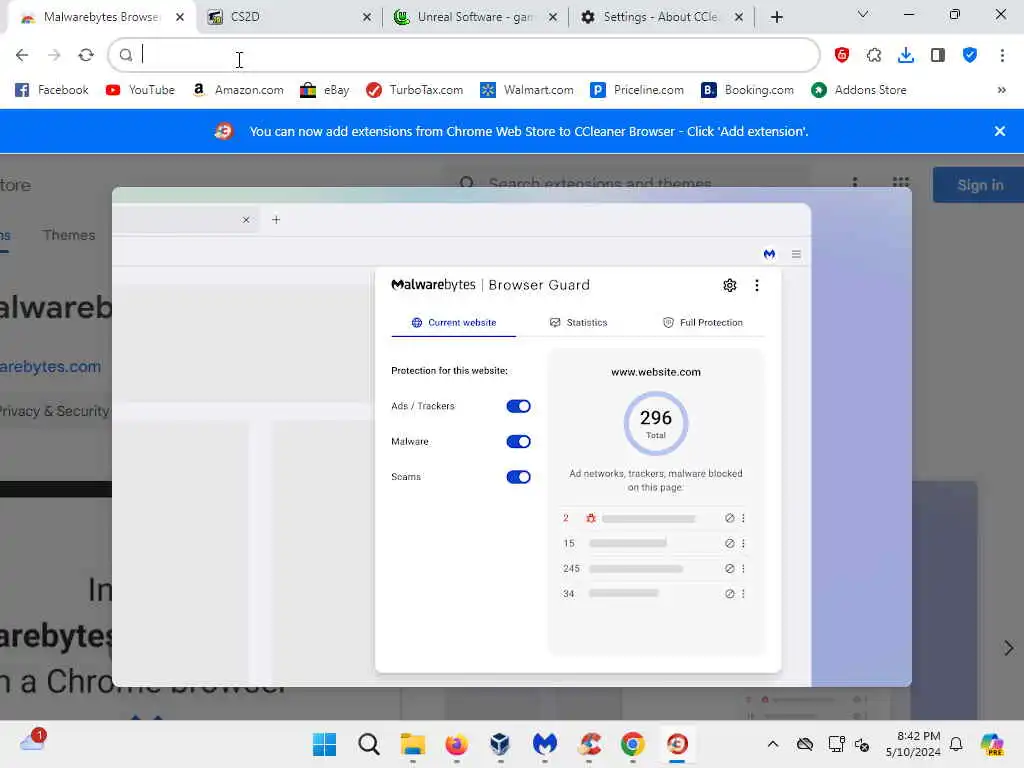1024x768 pixels.
Task: Open the Amazon.com bookmark
Action: (x=238, y=90)
